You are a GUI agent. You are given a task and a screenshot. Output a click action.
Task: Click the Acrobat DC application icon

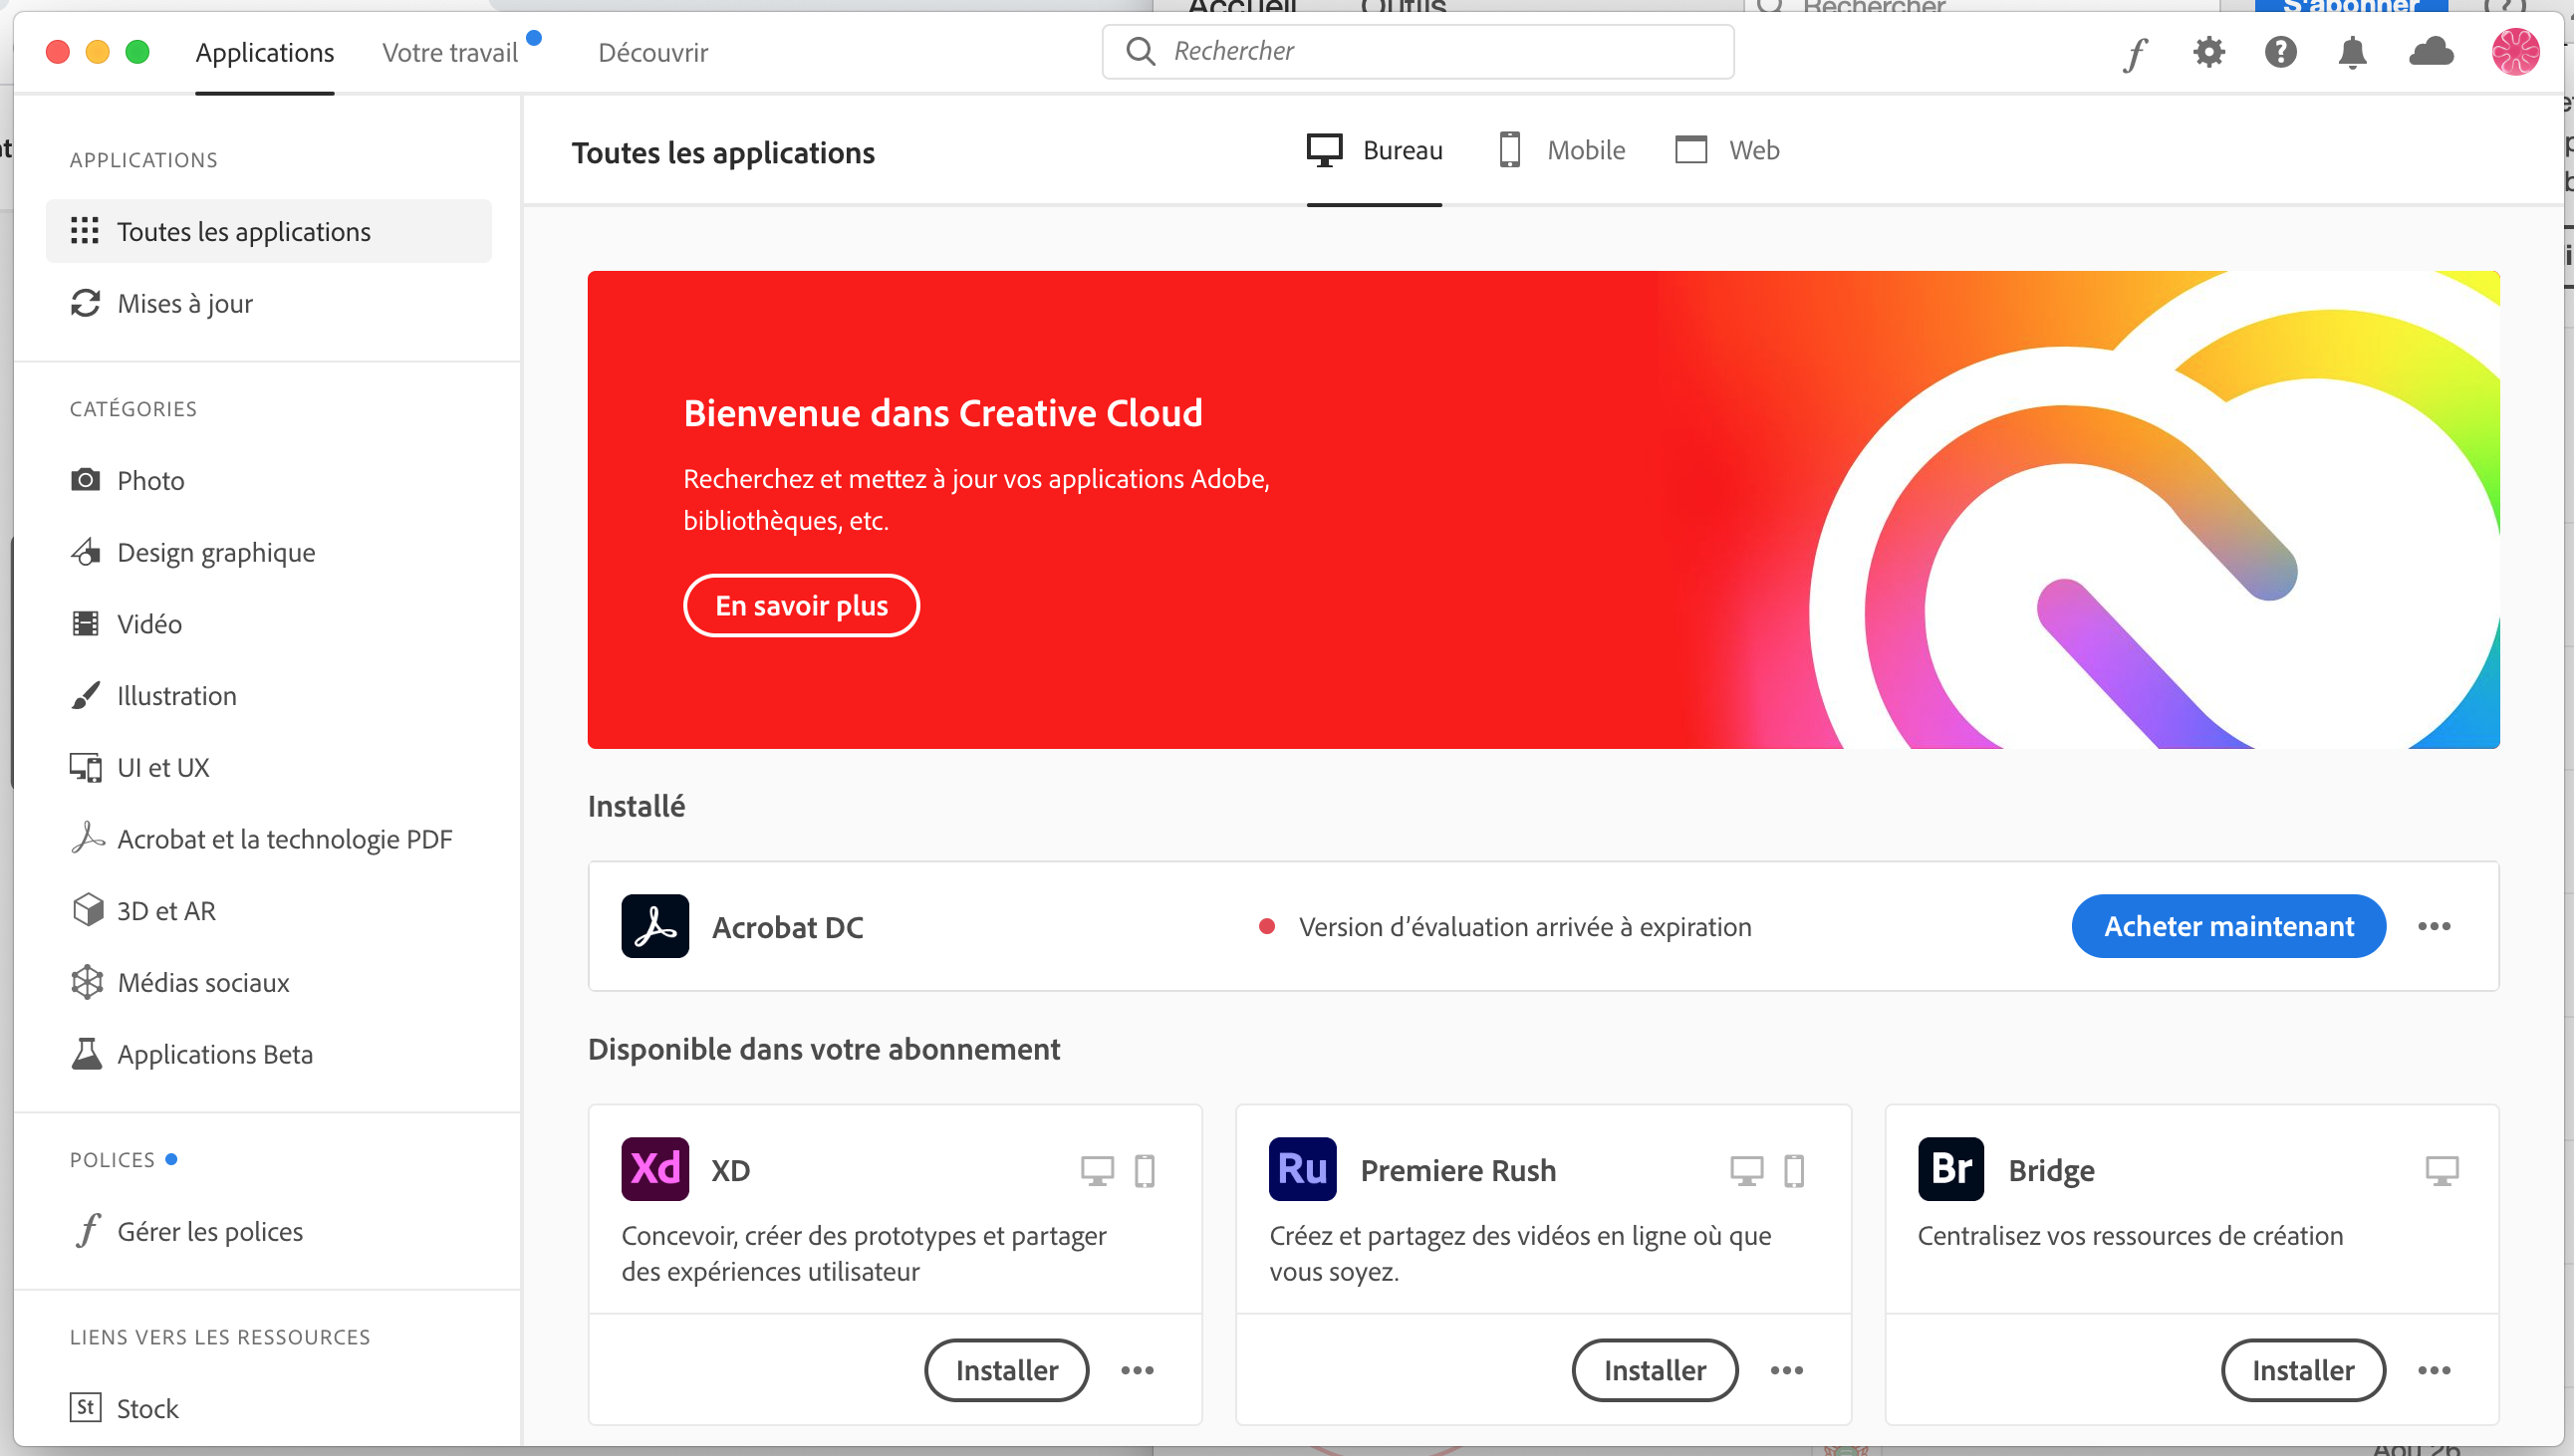click(655, 924)
